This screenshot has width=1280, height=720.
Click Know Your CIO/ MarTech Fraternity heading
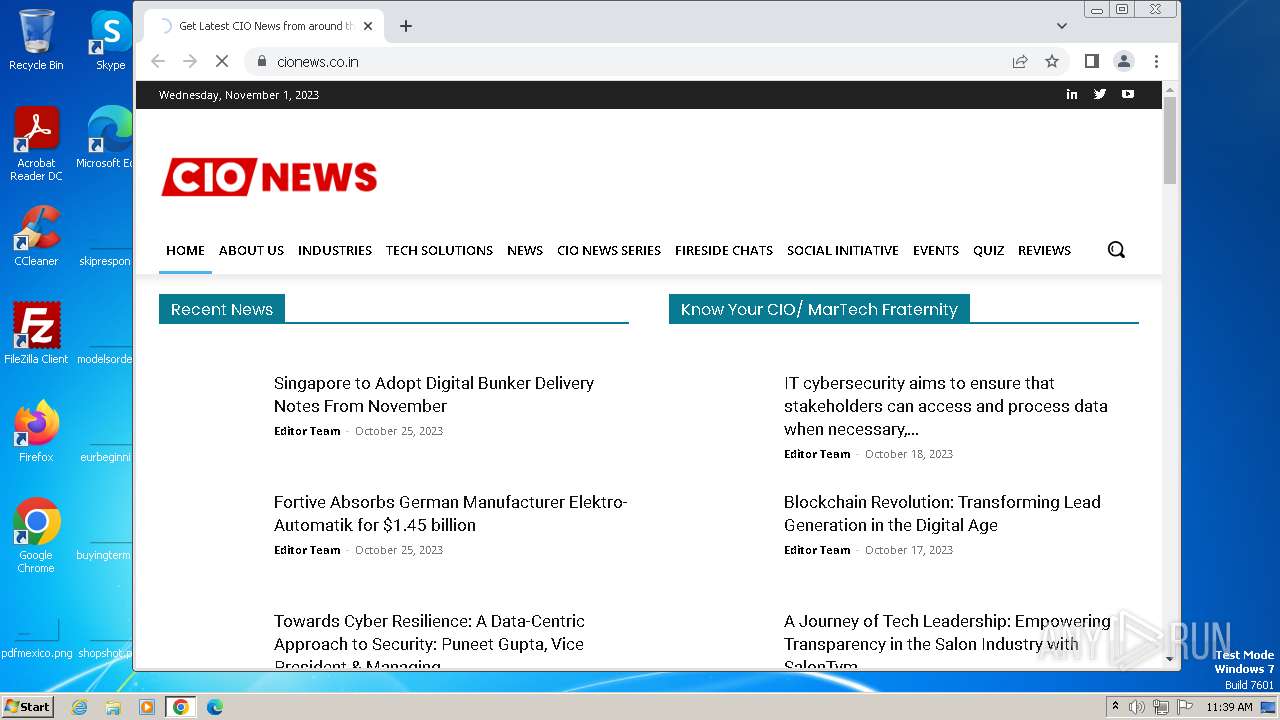(819, 309)
